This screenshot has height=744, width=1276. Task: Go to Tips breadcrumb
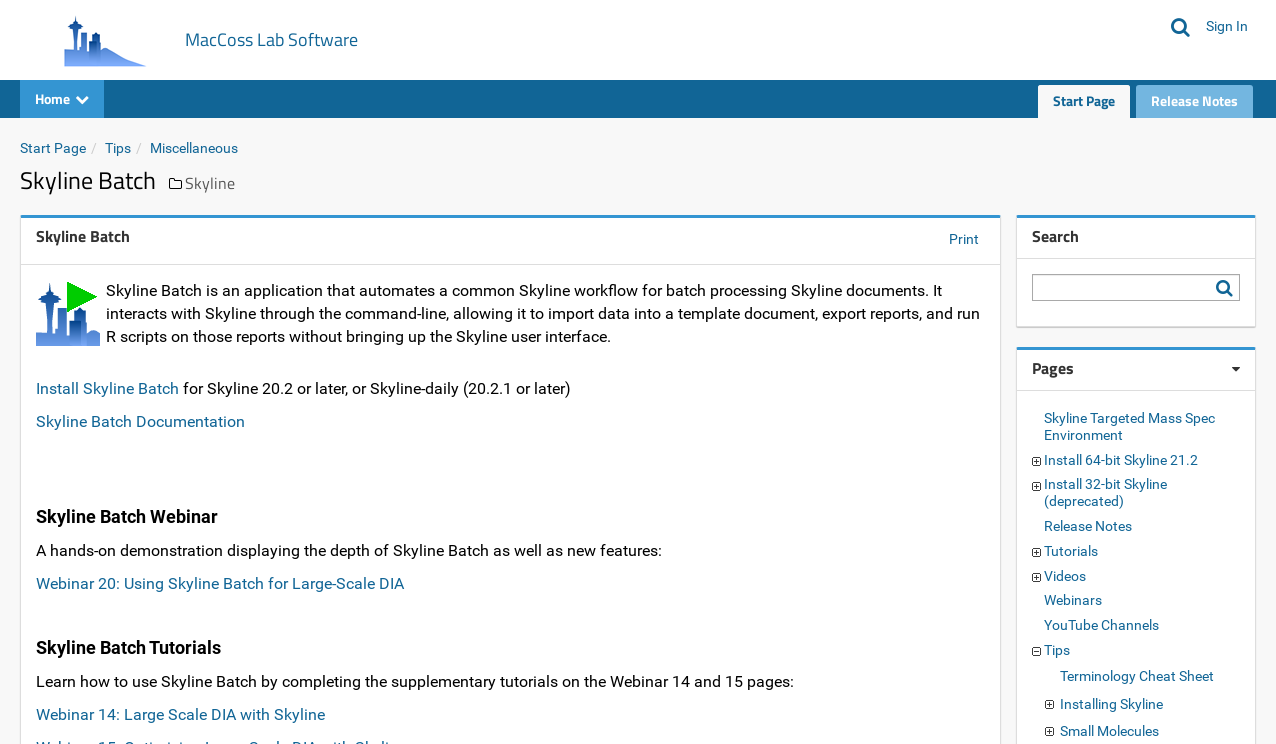(118, 148)
